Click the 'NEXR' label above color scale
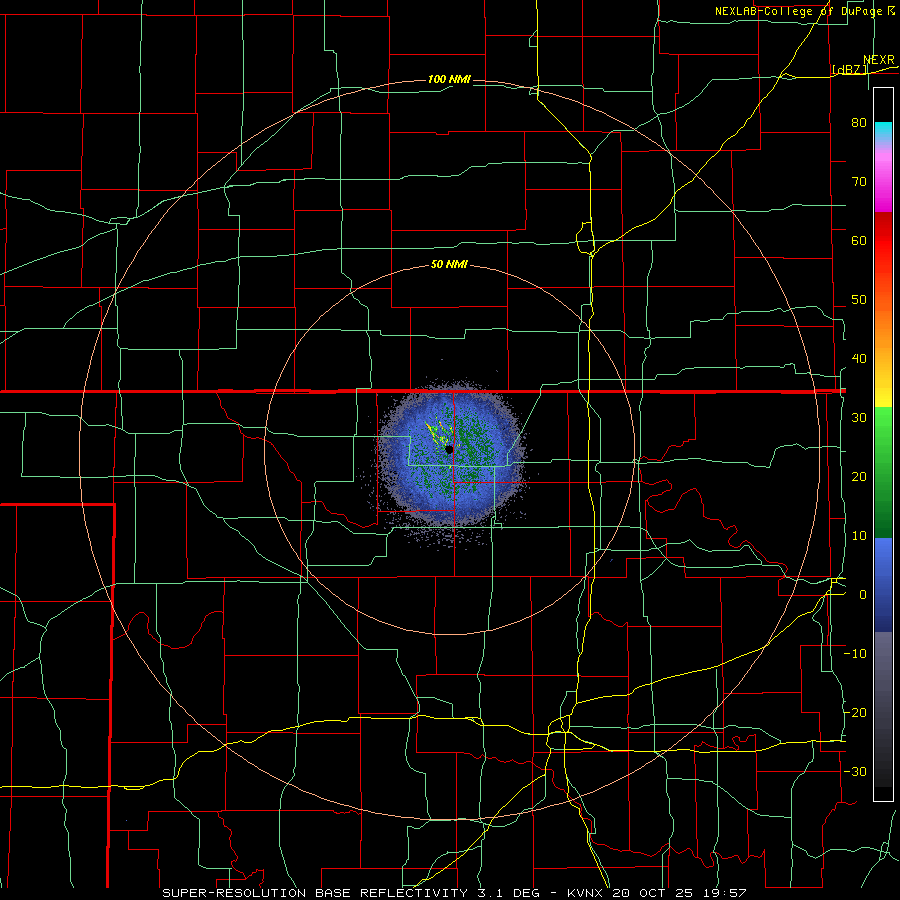Viewport: 900px width, 900px height. coord(879,60)
